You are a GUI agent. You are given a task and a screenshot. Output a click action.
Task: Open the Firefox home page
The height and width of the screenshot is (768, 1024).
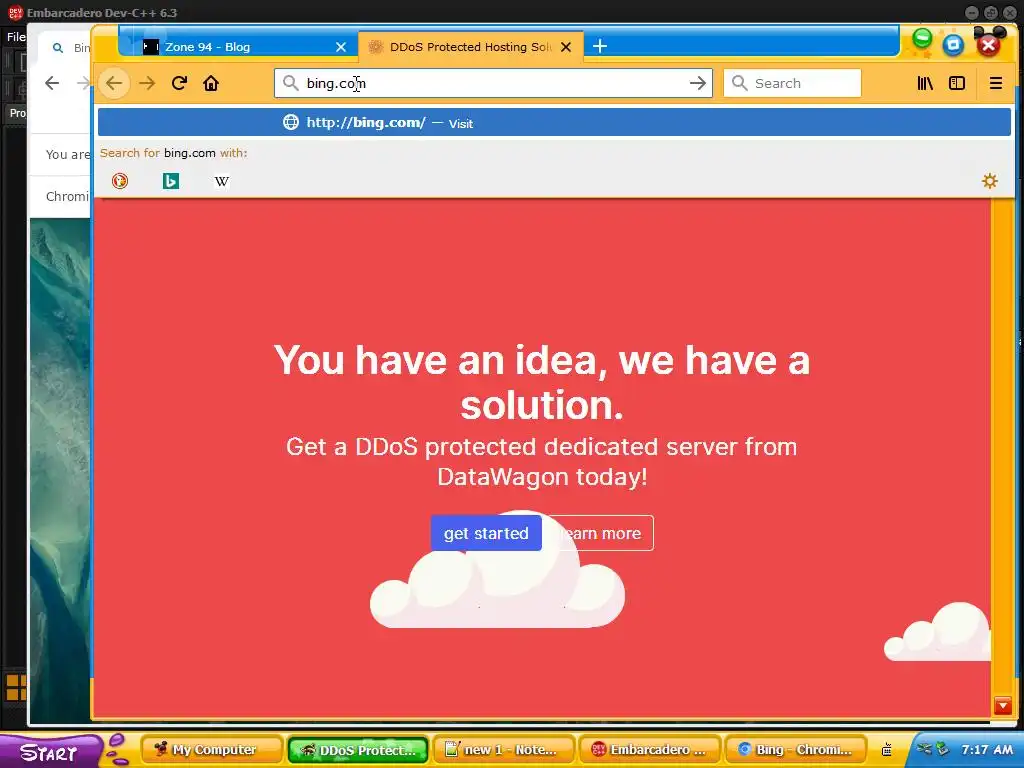[x=211, y=84]
